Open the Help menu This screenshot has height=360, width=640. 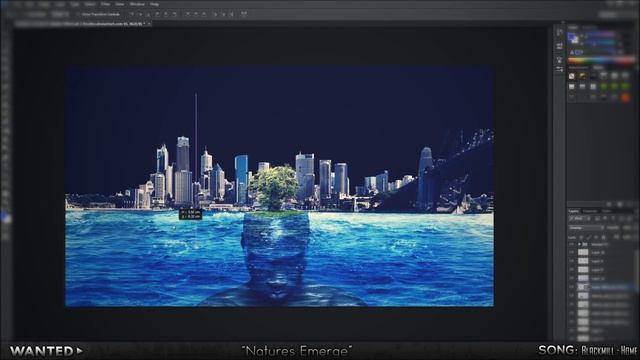coord(154,4)
